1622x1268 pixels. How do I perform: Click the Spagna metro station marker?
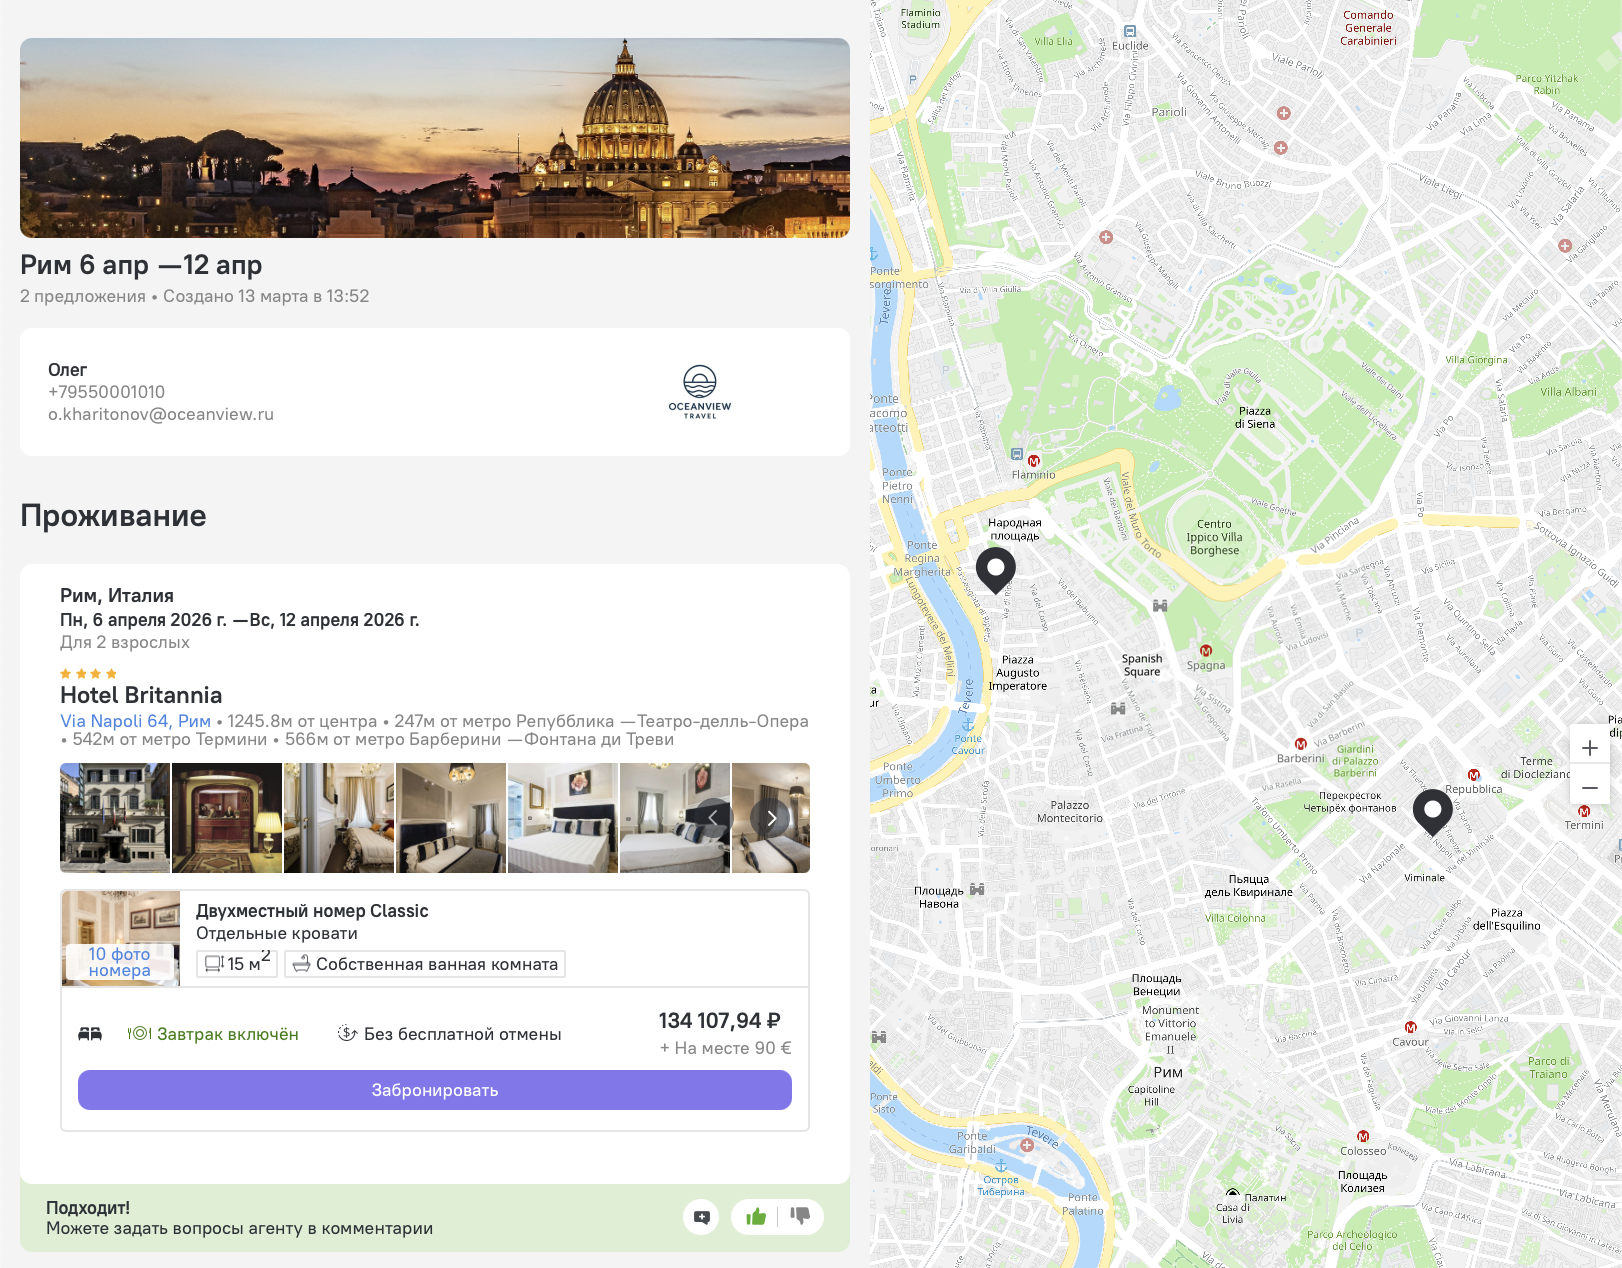coord(1206,651)
